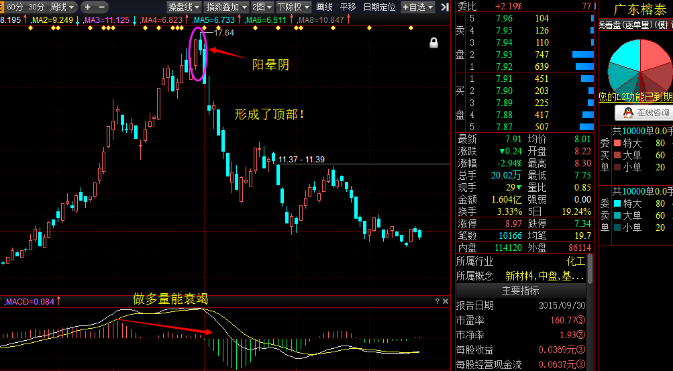The width and height of the screenshot is (673, 371).
Task: Zoom out the chart with minus button
Action: click(101, 6)
